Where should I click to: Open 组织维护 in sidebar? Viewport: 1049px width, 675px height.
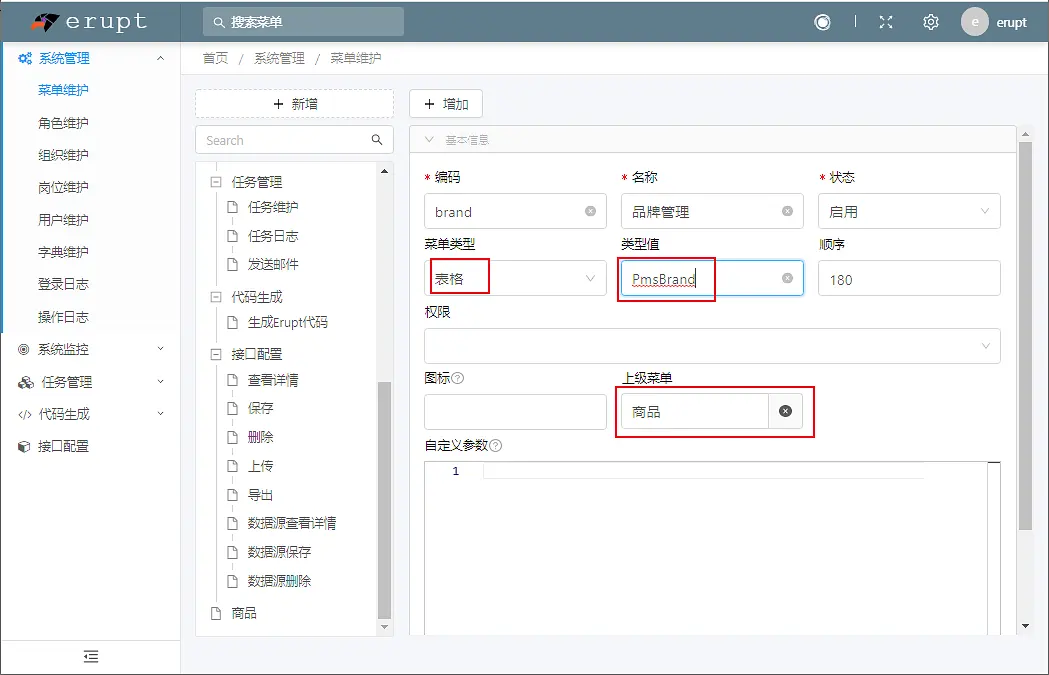pos(63,155)
